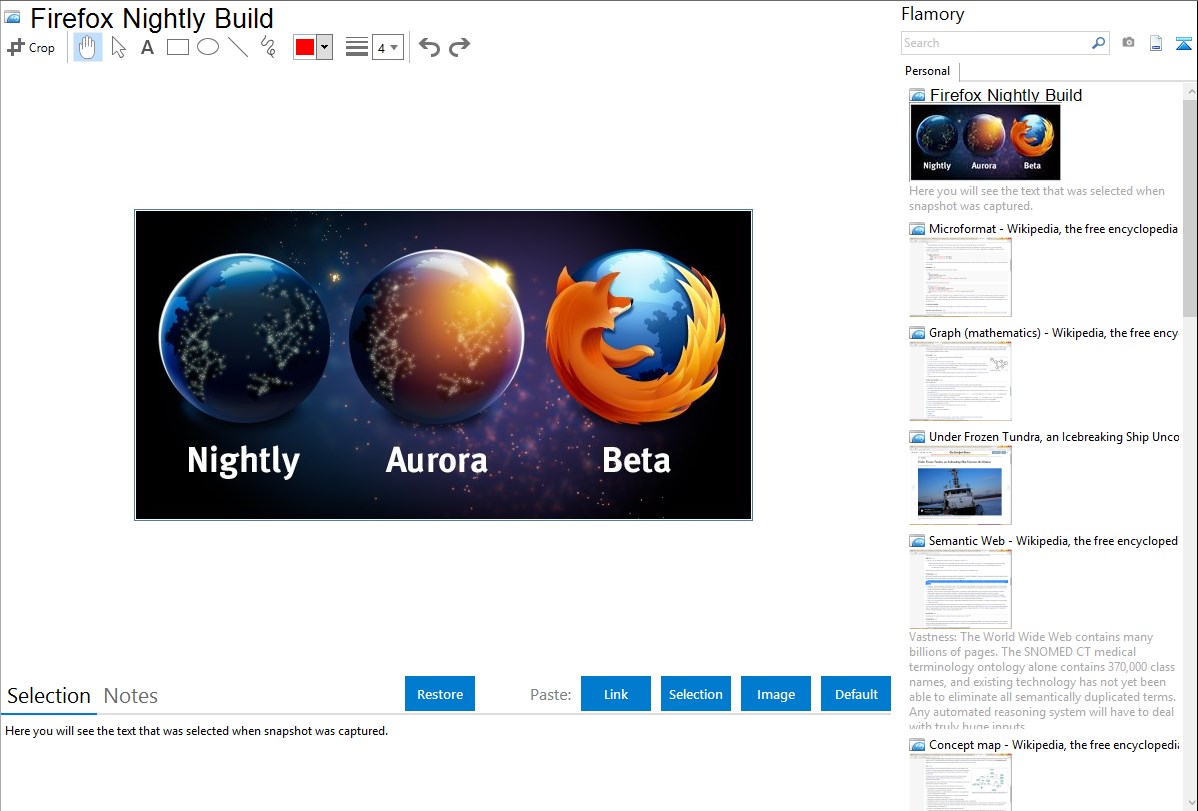Viewport: 1198px width, 811px height.
Task: Pick the rectangle shape tool
Action: coord(178,47)
